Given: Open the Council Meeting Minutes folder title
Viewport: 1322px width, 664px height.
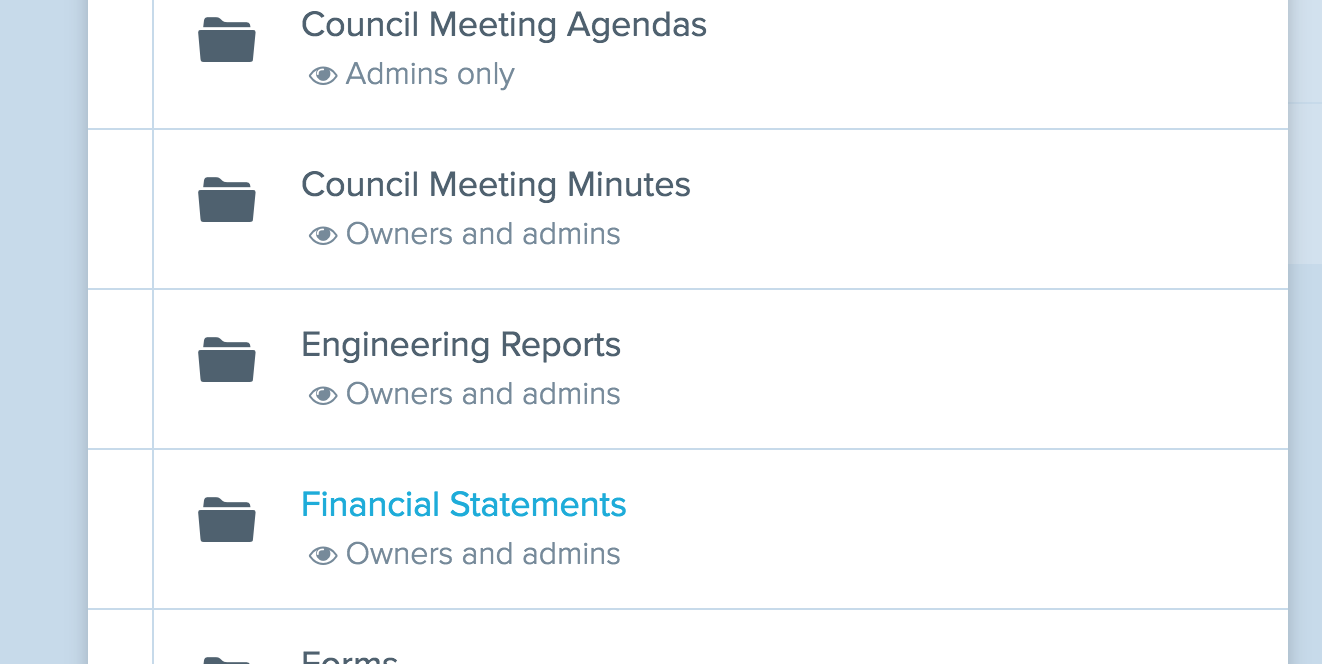Looking at the screenshot, I should 496,185.
